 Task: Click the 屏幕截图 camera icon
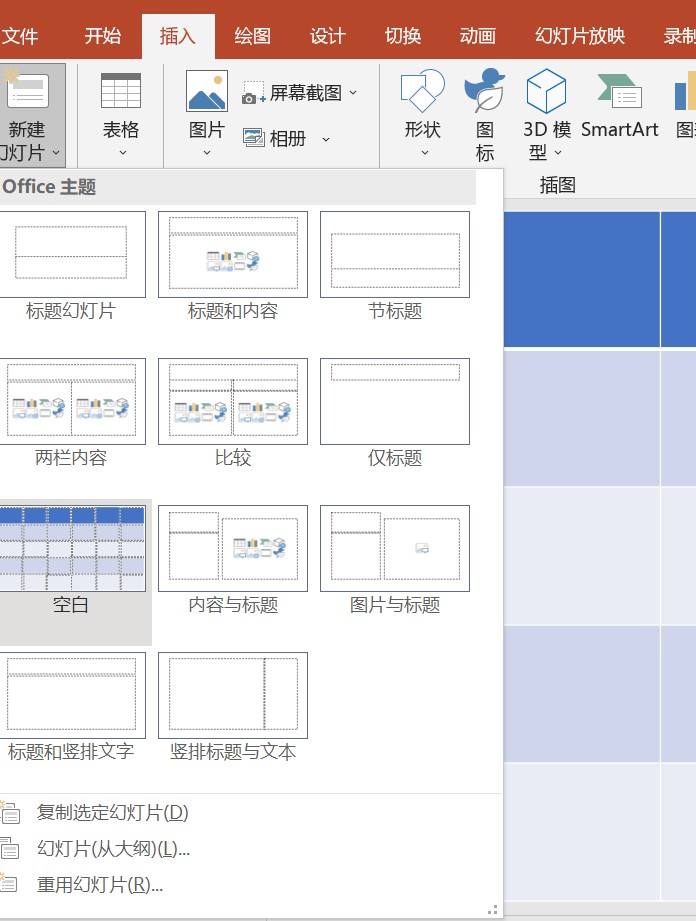[254, 93]
